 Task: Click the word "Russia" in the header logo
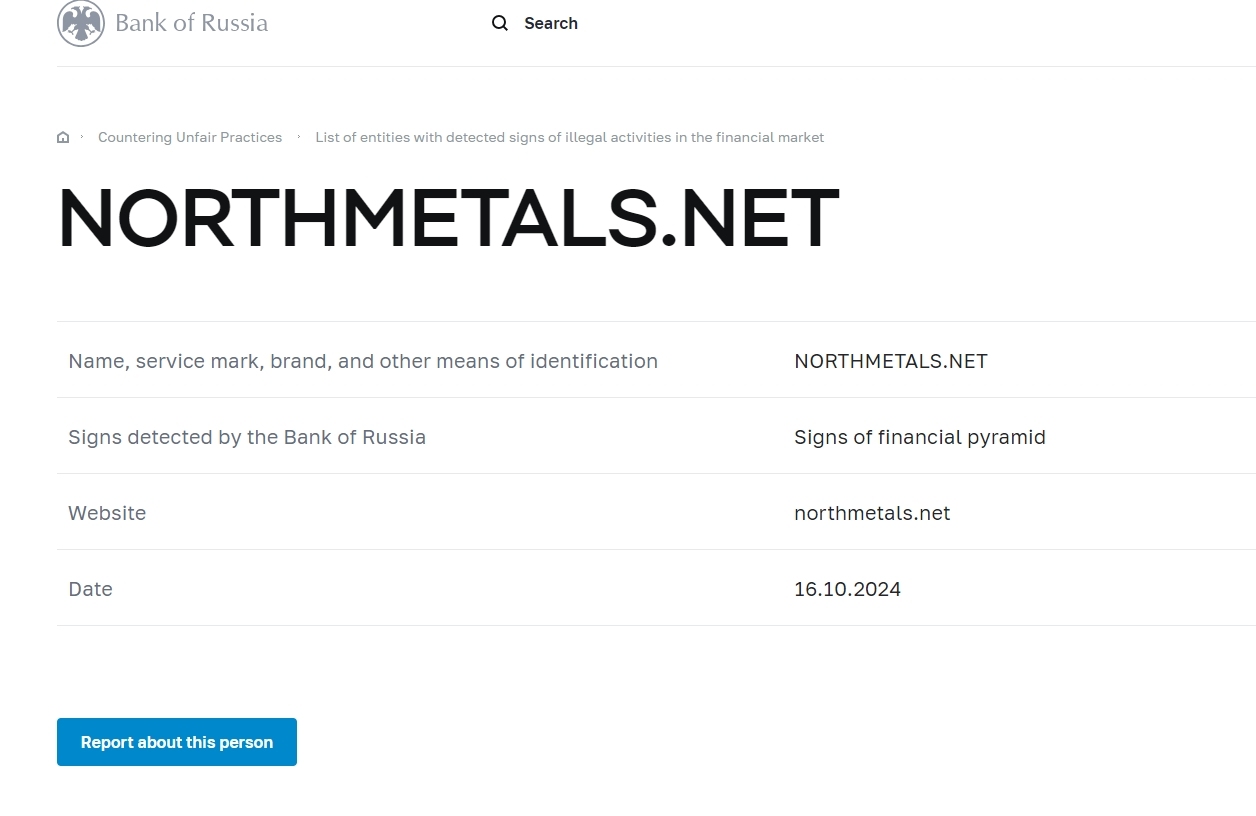click(235, 23)
